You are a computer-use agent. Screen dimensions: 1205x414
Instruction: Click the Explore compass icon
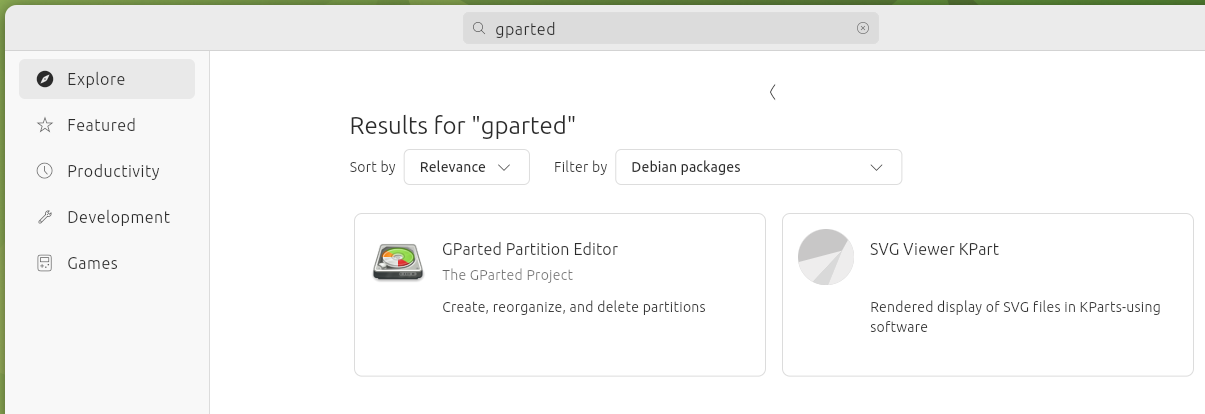click(x=44, y=79)
